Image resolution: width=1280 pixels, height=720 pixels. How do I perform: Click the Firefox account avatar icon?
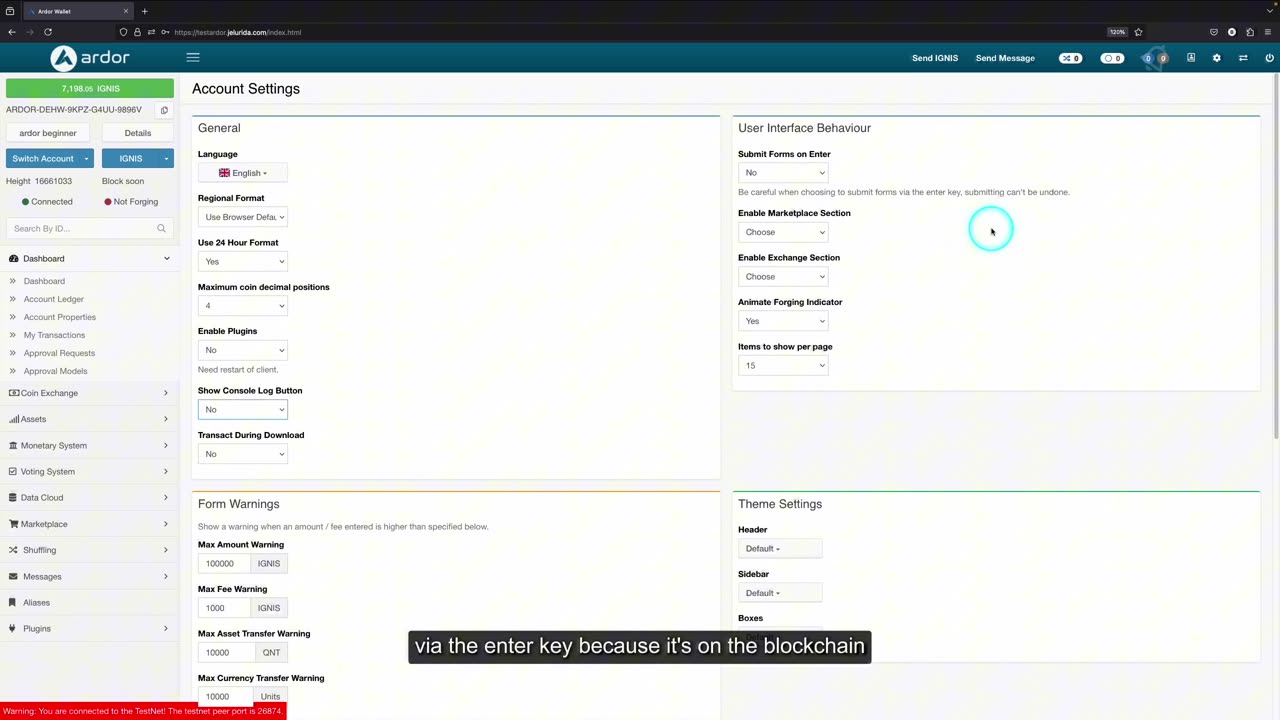pos(1232,32)
